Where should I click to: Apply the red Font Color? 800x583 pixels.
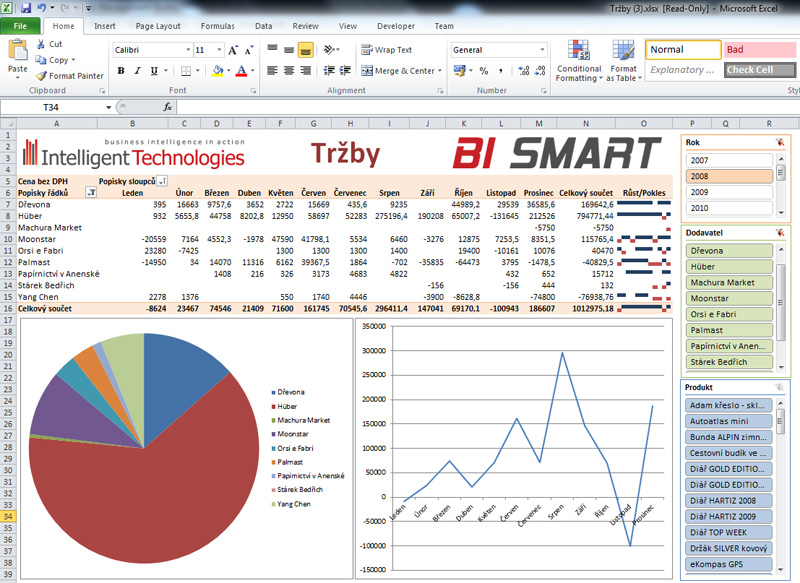241,71
